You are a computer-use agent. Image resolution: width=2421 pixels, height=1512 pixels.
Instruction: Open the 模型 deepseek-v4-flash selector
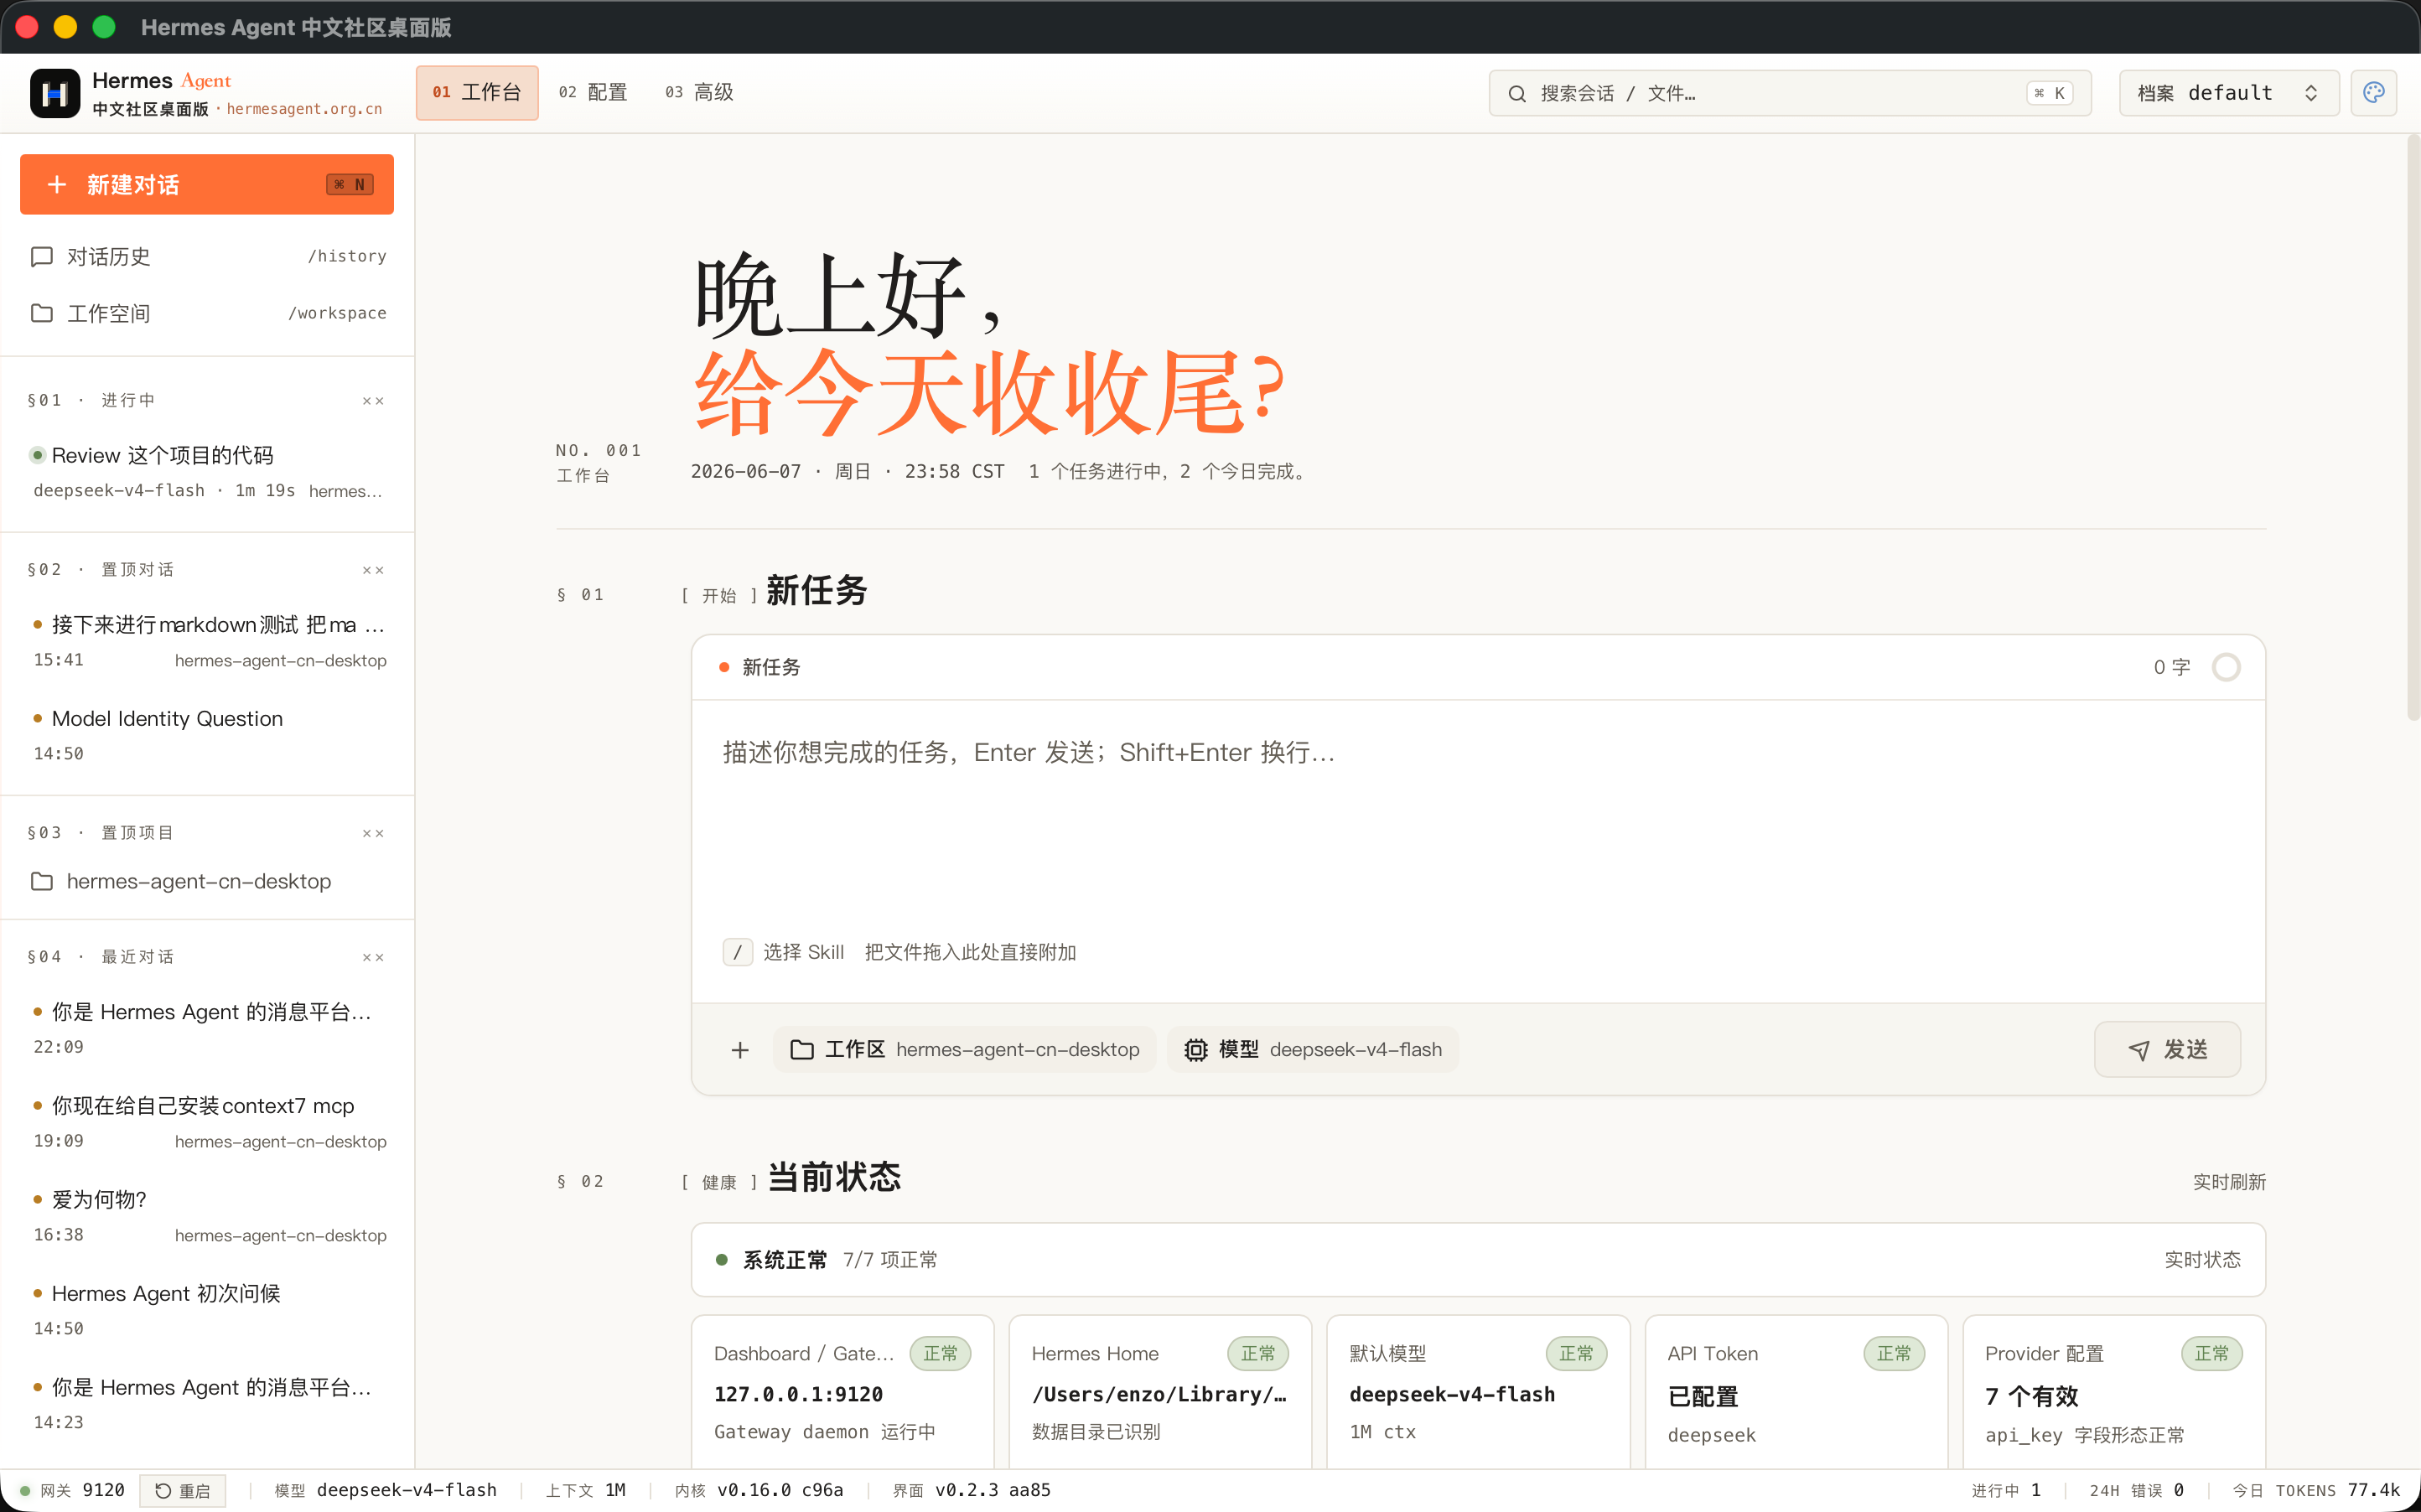pos(1312,1049)
